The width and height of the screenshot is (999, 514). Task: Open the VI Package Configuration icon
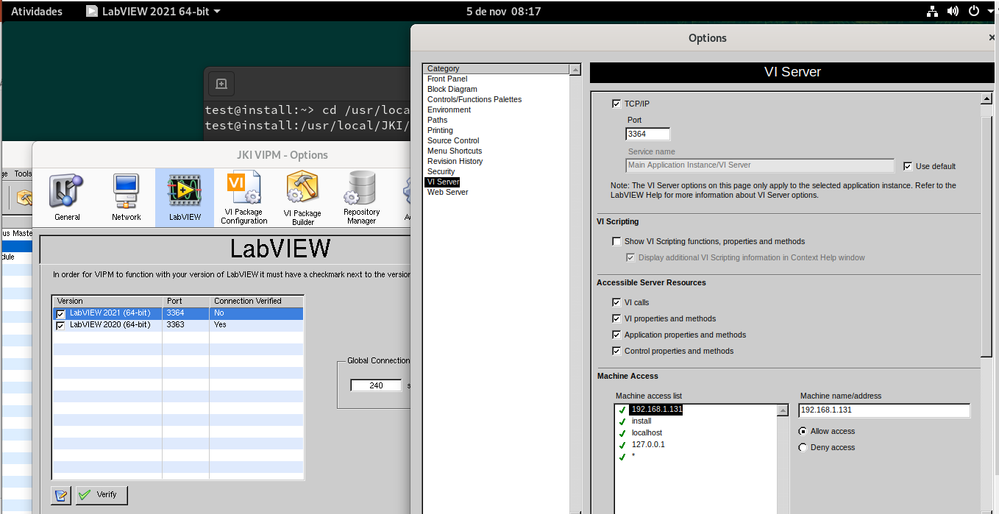[x=244, y=196]
